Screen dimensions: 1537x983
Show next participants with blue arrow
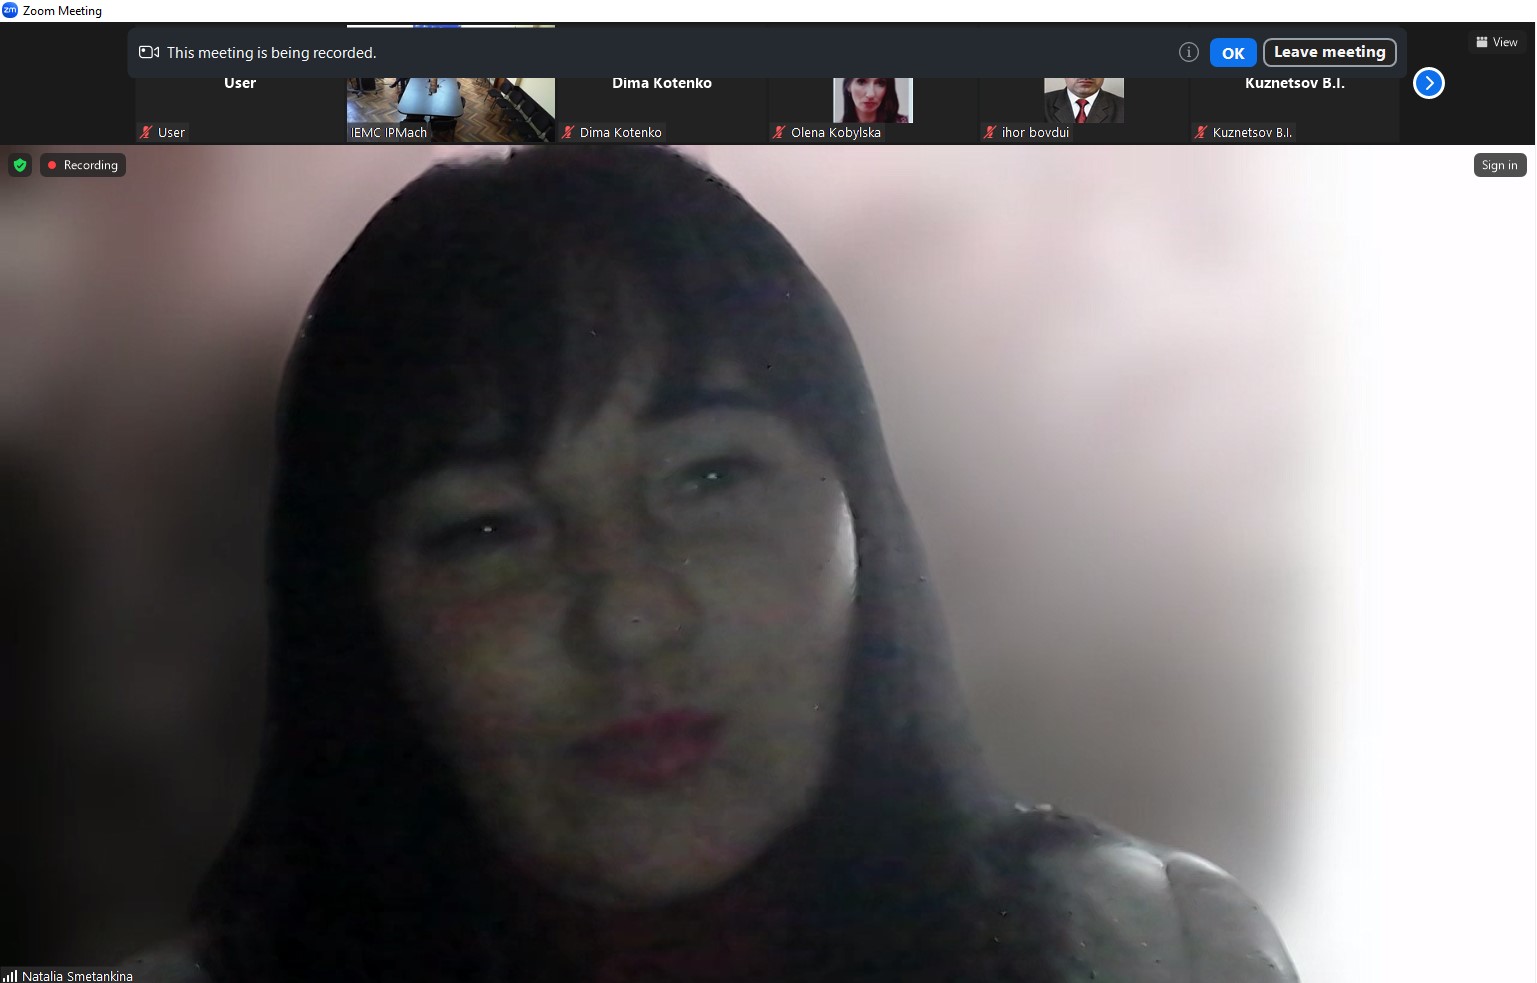coord(1428,83)
